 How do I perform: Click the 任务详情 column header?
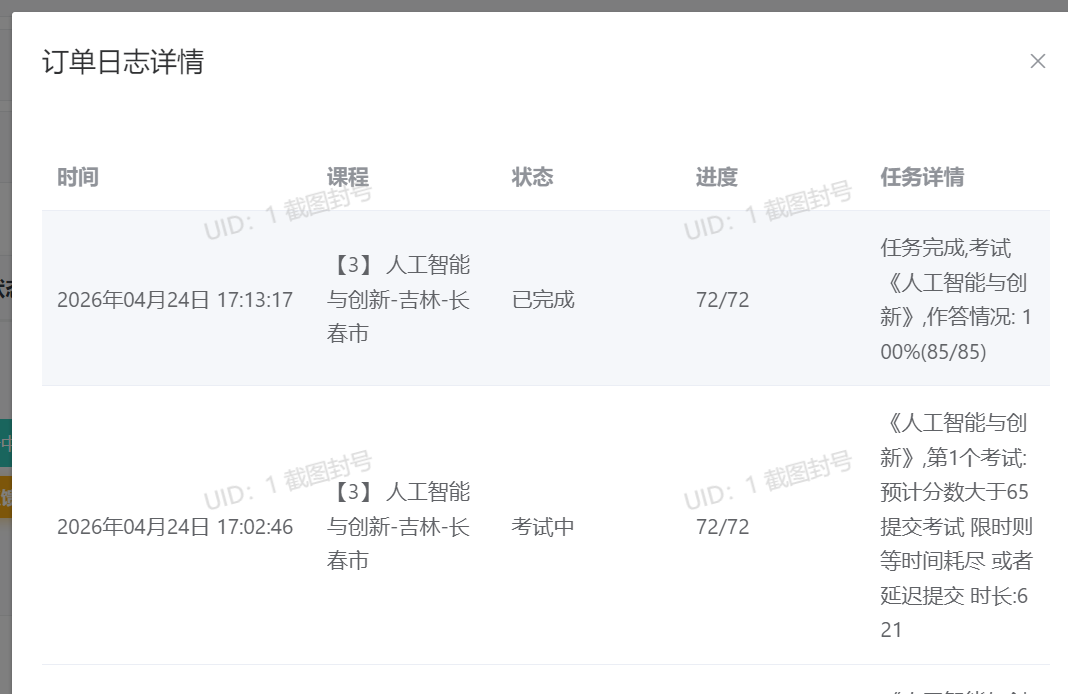922,177
